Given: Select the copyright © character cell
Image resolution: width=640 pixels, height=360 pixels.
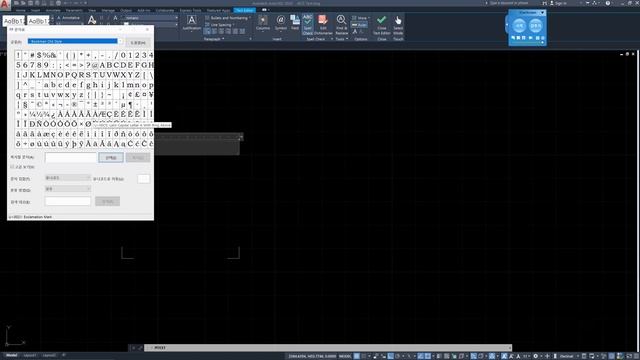Looking at the screenshot, I should click(40, 104).
